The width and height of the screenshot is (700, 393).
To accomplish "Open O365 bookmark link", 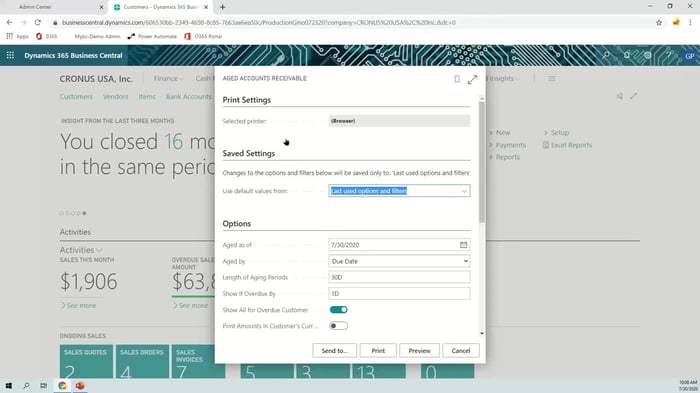I will click(x=46, y=36).
